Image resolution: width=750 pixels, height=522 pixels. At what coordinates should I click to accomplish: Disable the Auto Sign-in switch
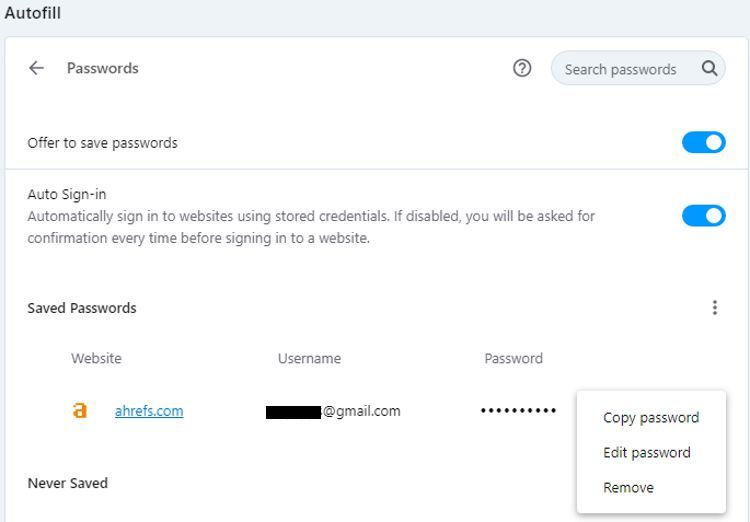coord(703,215)
